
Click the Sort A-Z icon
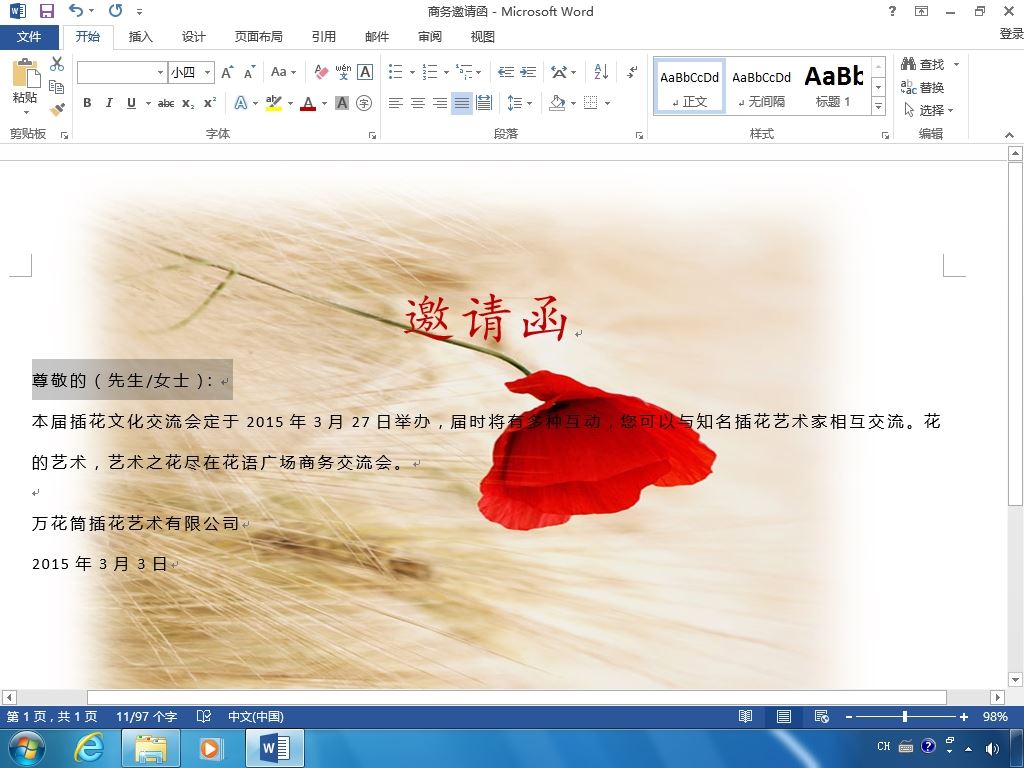click(x=601, y=72)
